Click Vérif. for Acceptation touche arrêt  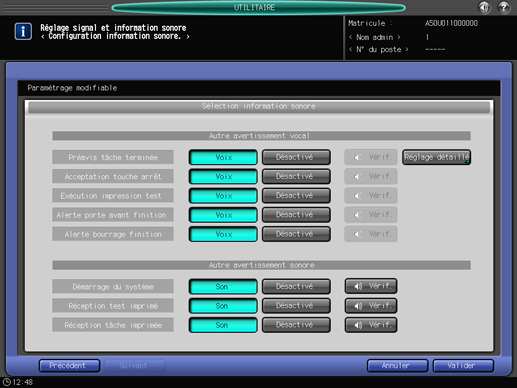[x=371, y=176]
